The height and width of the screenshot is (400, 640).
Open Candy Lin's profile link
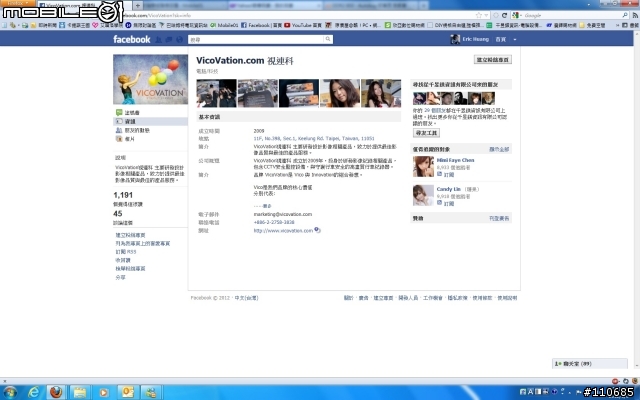coord(449,189)
